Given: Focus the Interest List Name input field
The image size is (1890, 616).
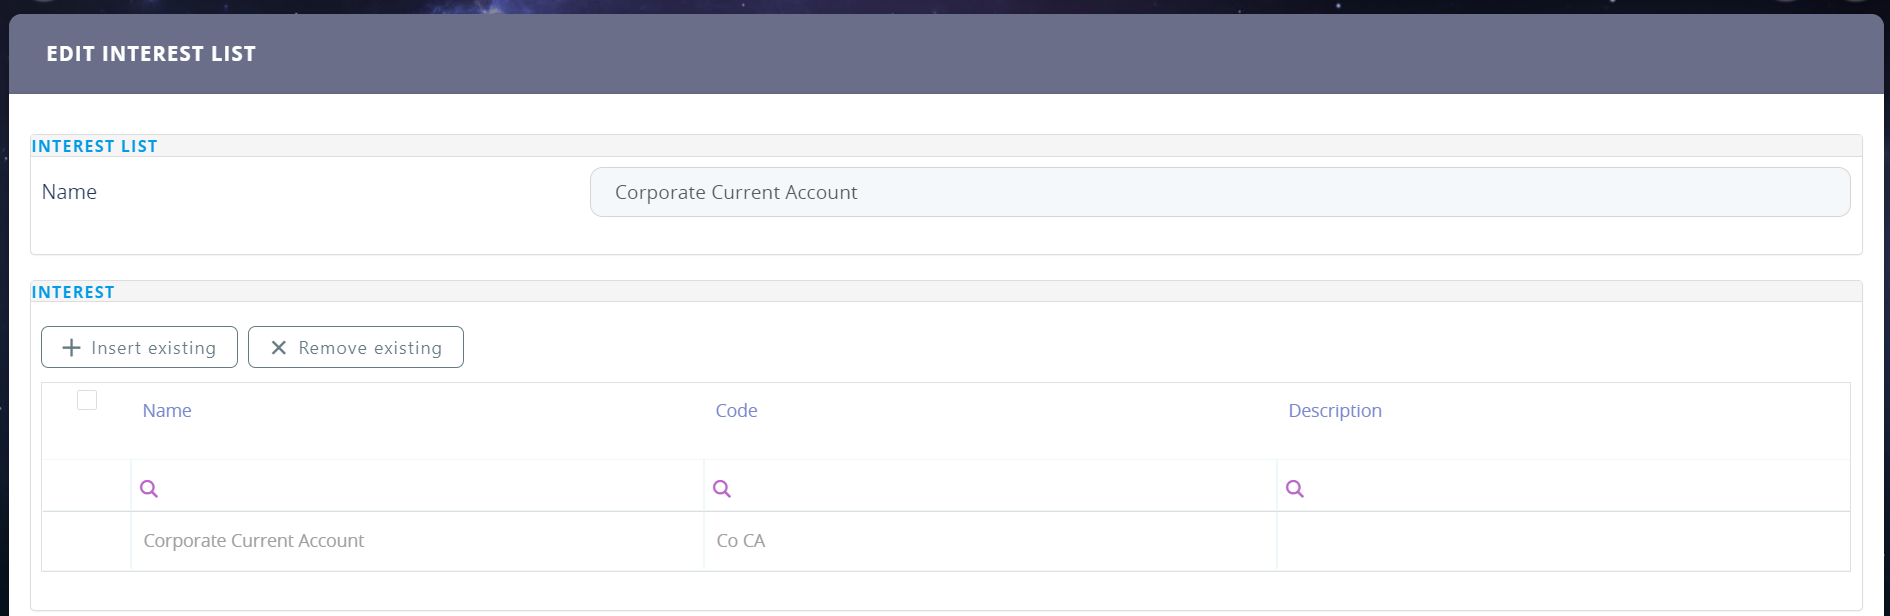Looking at the screenshot, I should tap(1219, 192).
